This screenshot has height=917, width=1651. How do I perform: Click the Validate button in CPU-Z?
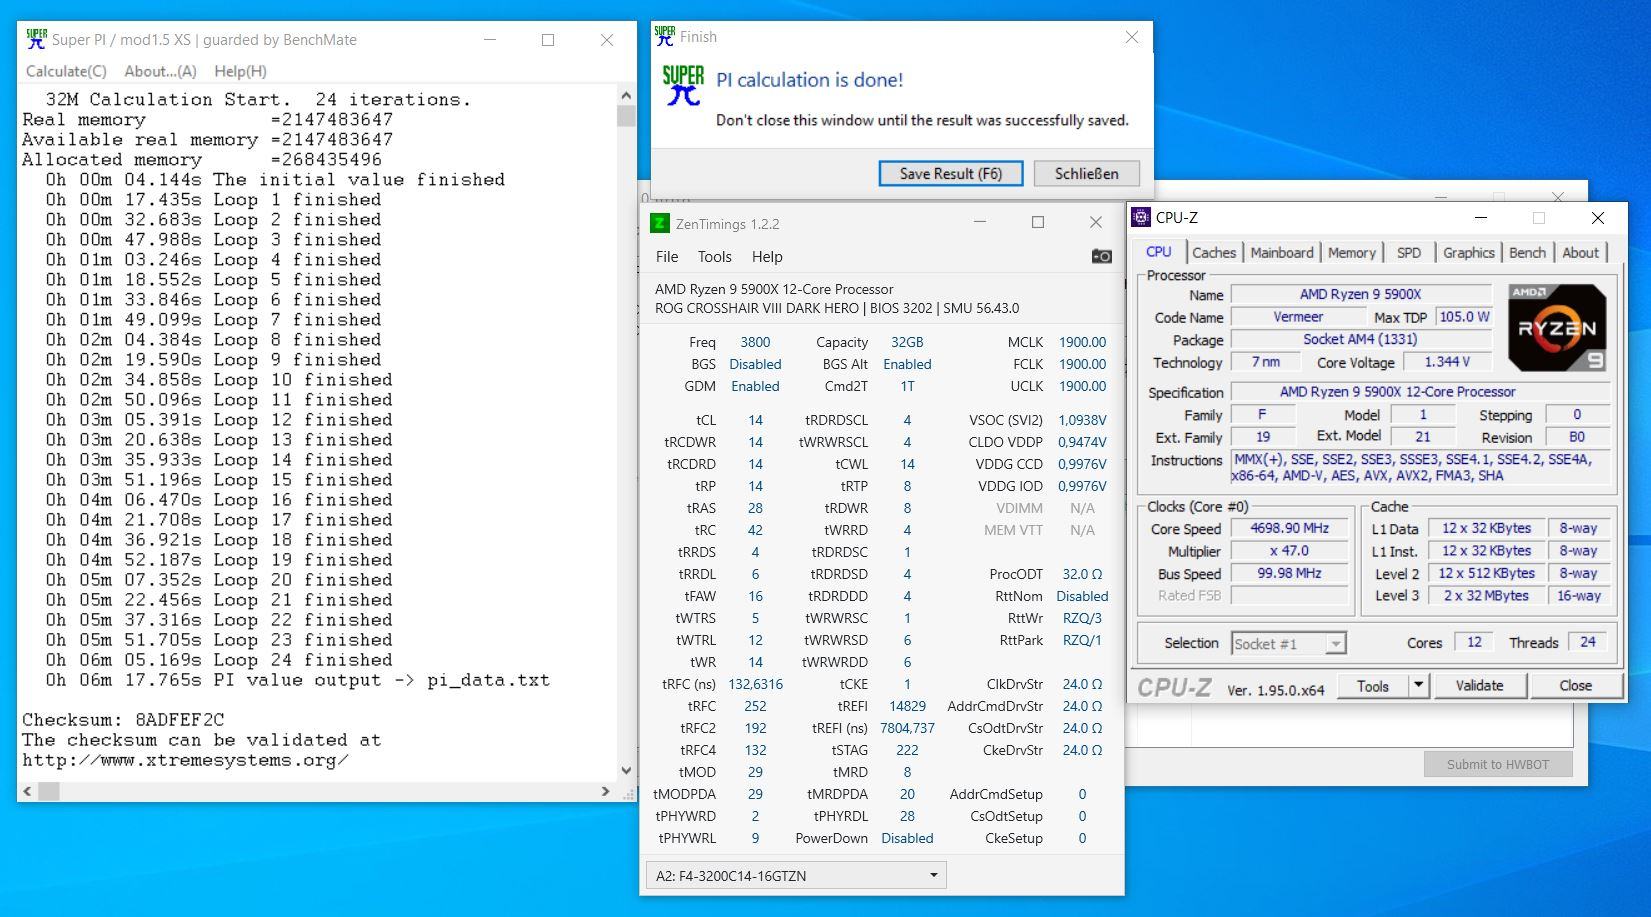1479,686
